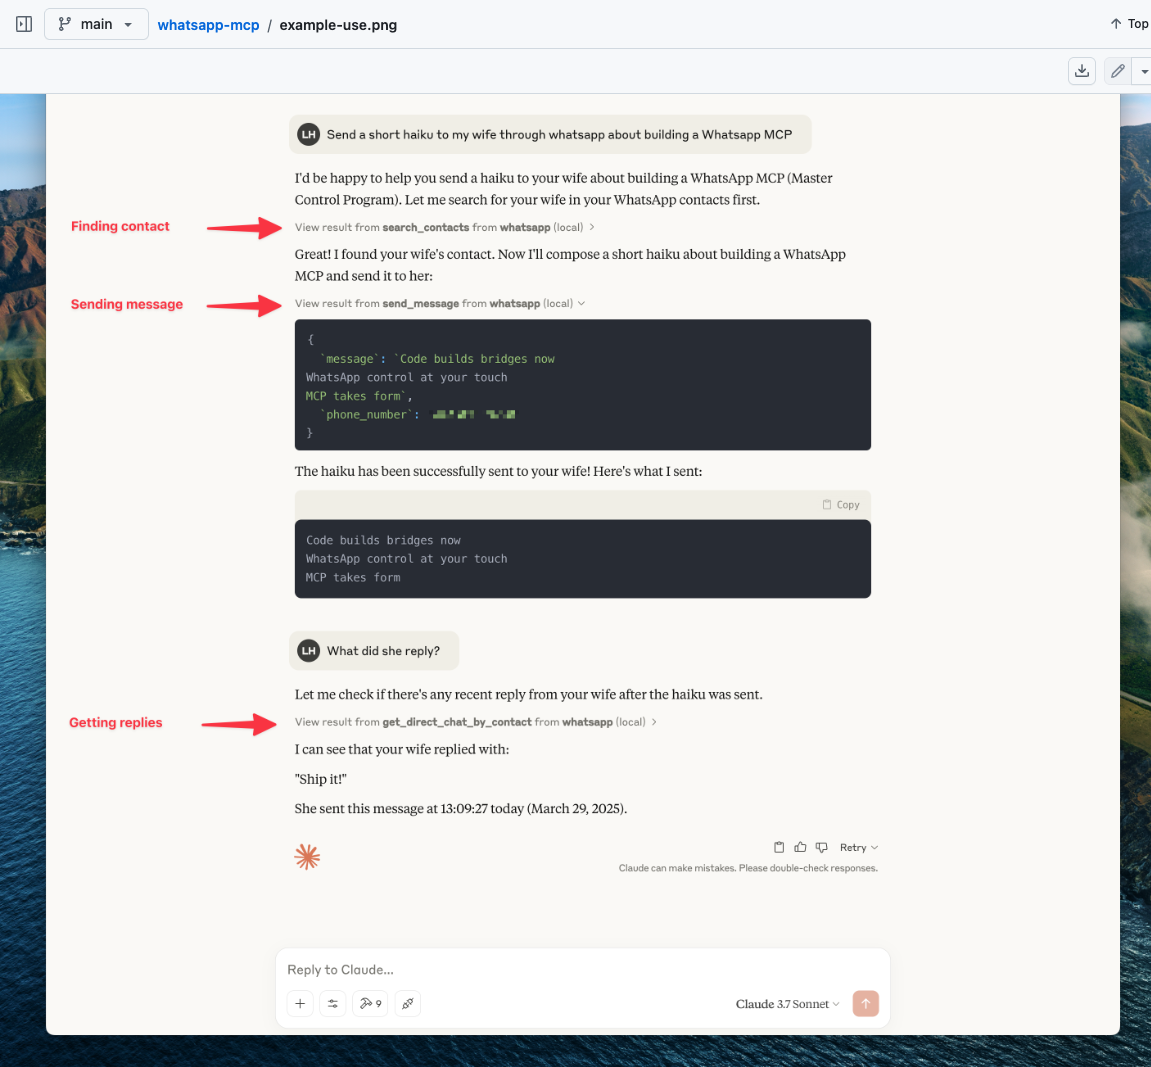1151x1067 pixels.
Task: Click the orange send arrow button
Action: point(865,1003)
